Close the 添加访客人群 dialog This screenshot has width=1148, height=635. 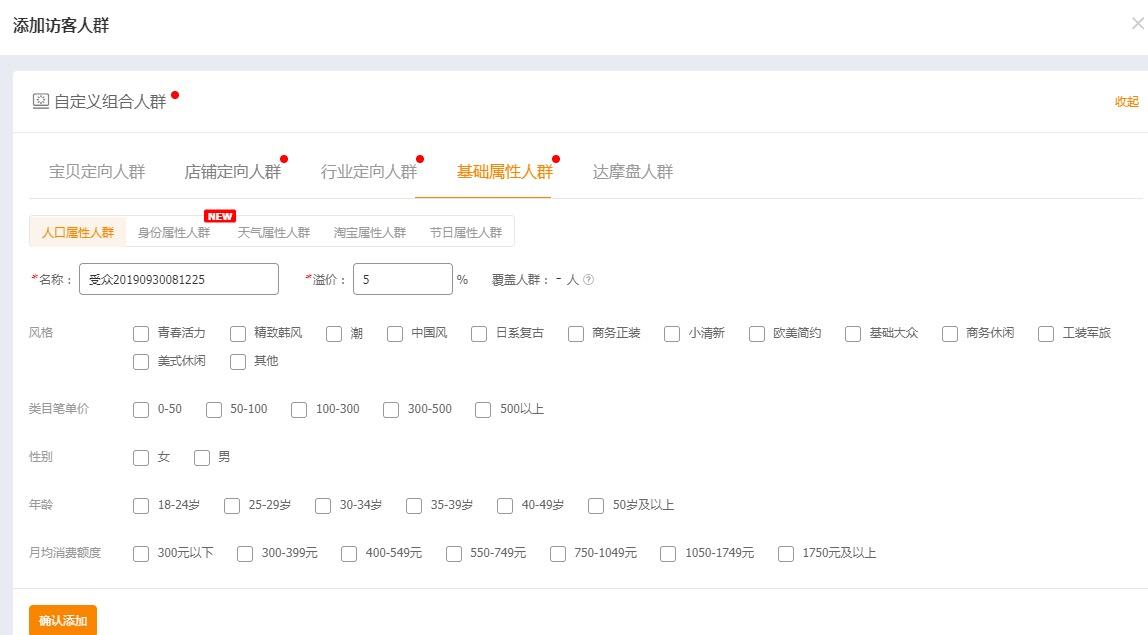[x=1138, y=23]
